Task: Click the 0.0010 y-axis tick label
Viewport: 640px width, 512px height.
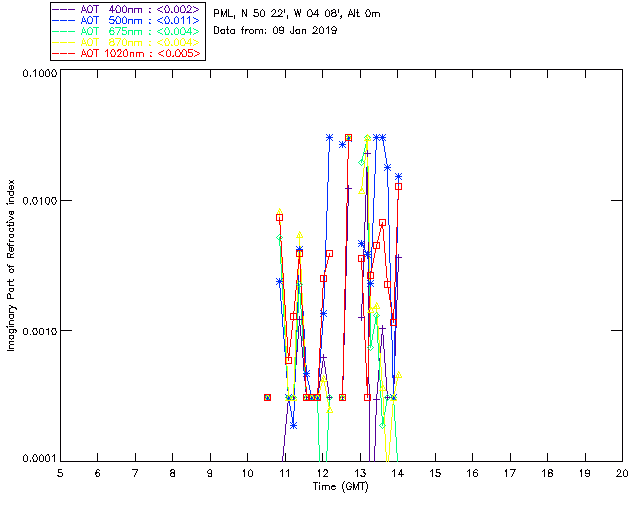Action: pos(39,331)
